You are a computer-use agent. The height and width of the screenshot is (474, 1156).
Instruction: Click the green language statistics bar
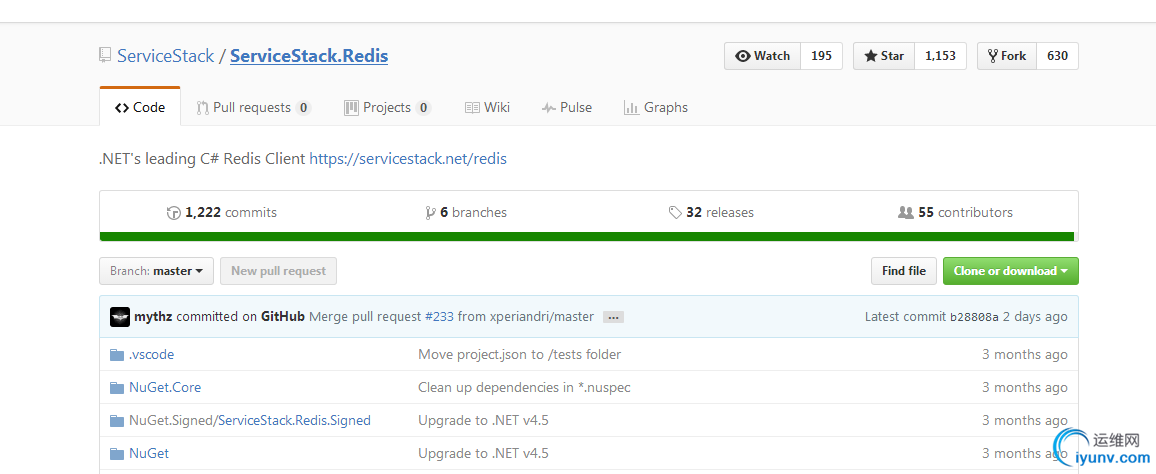[587, 237]
